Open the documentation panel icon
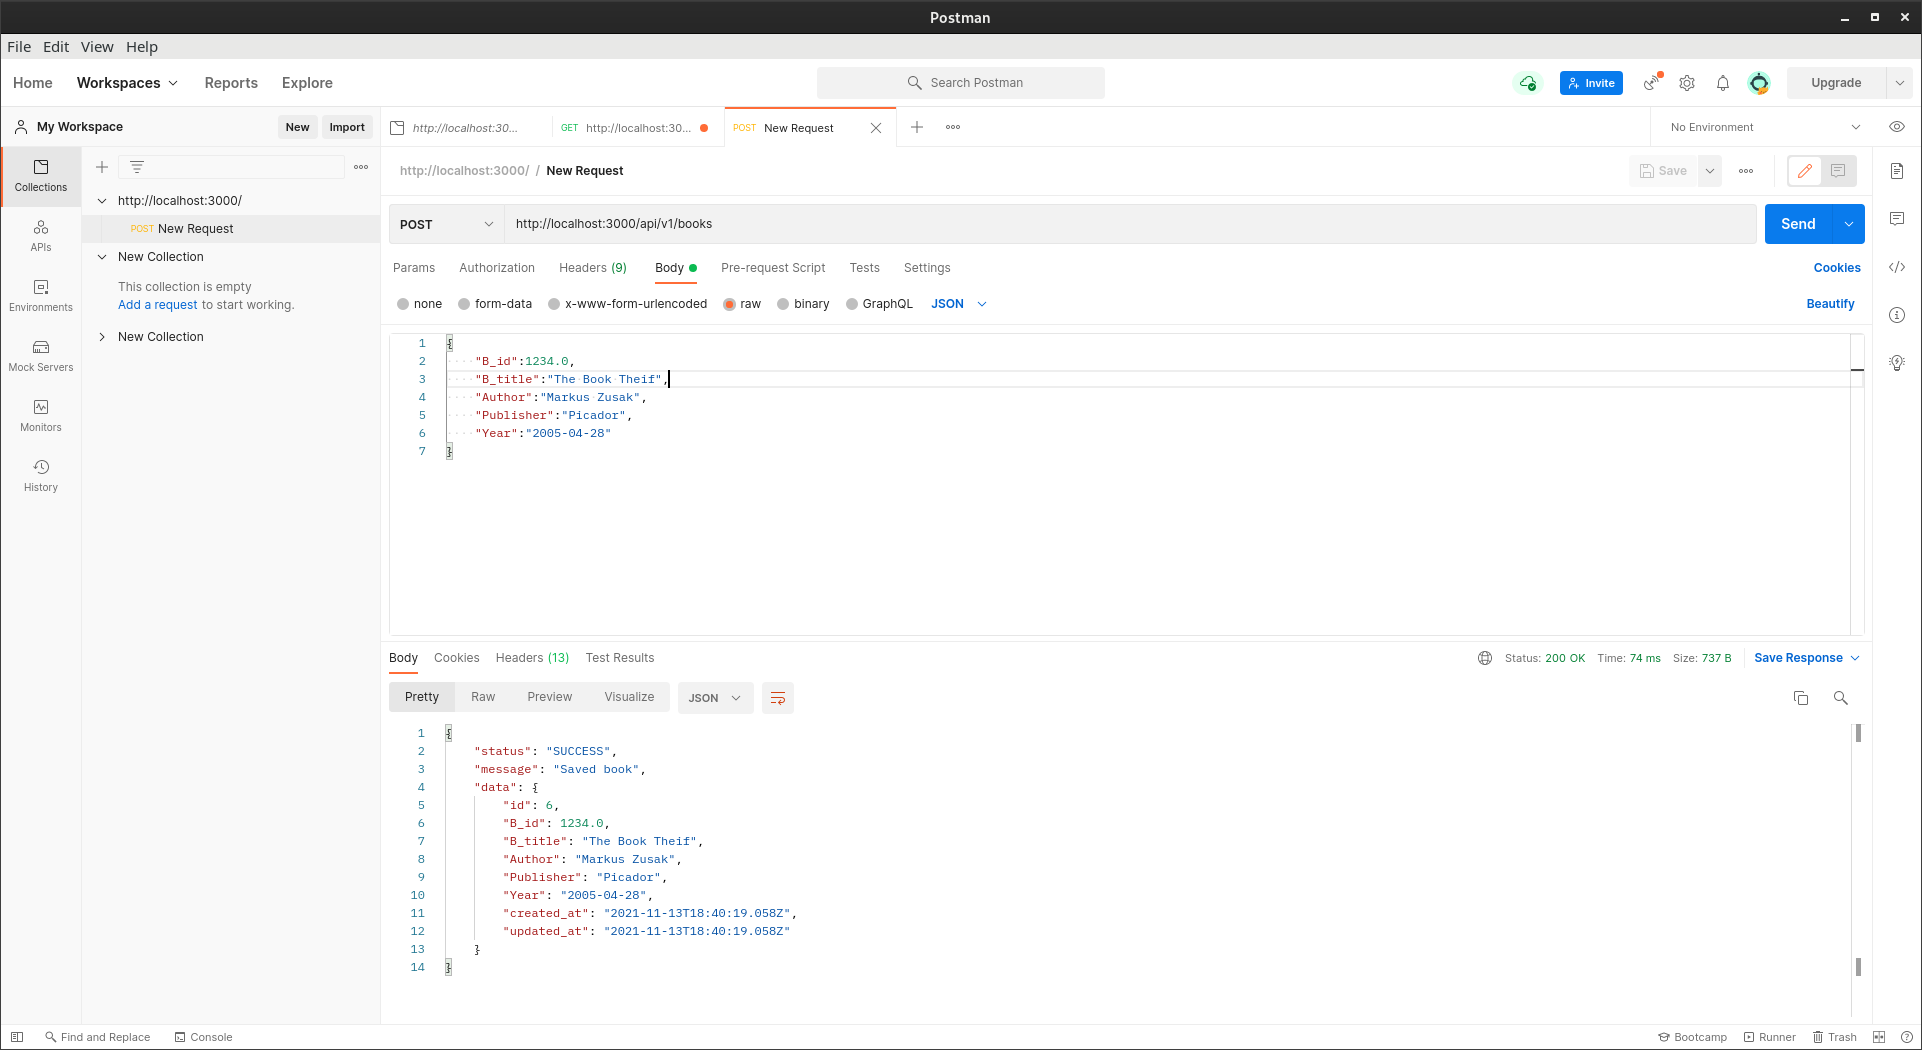1922x1050 pixels. 1897,171
